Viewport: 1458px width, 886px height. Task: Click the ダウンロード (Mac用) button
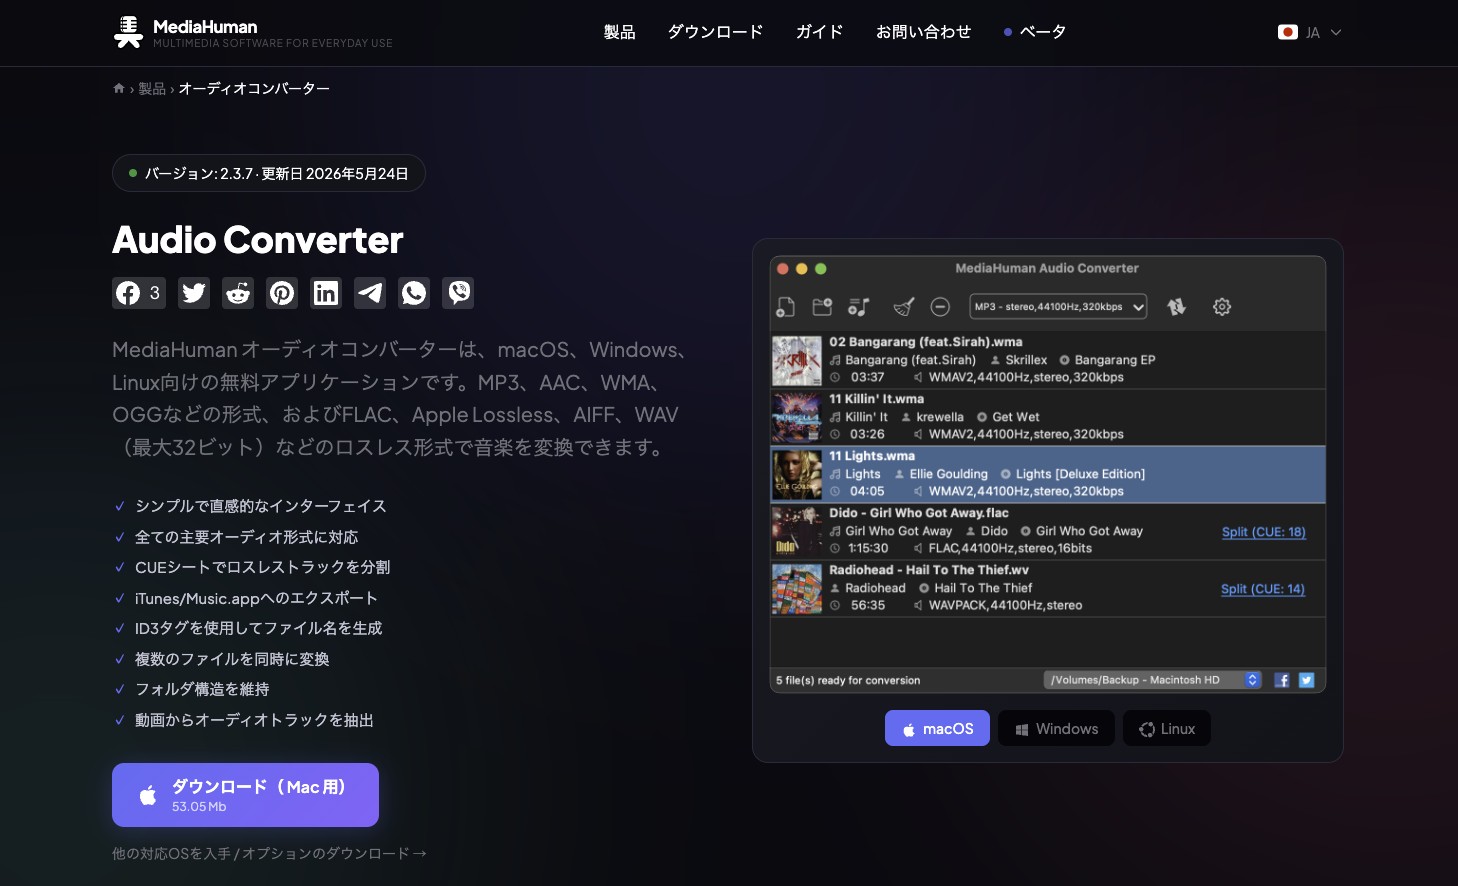[x=245, y=795]
